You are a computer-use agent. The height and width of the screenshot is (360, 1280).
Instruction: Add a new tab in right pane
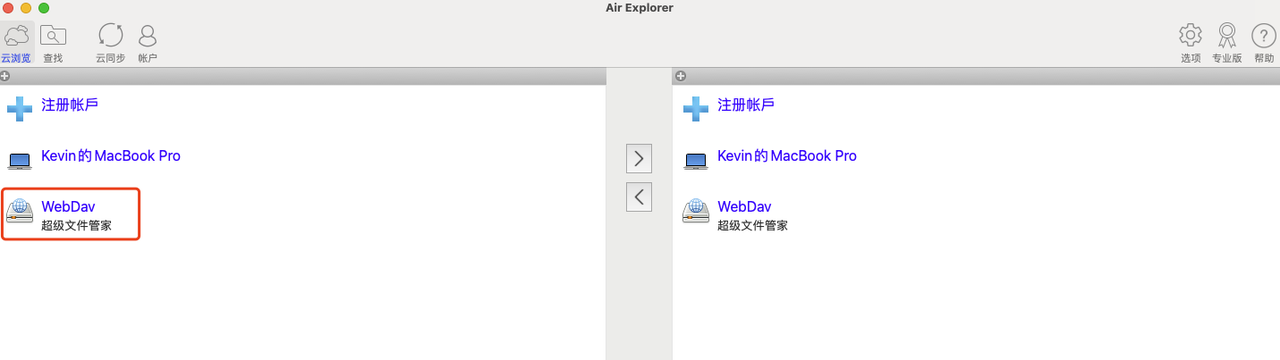tap(681, 76)
